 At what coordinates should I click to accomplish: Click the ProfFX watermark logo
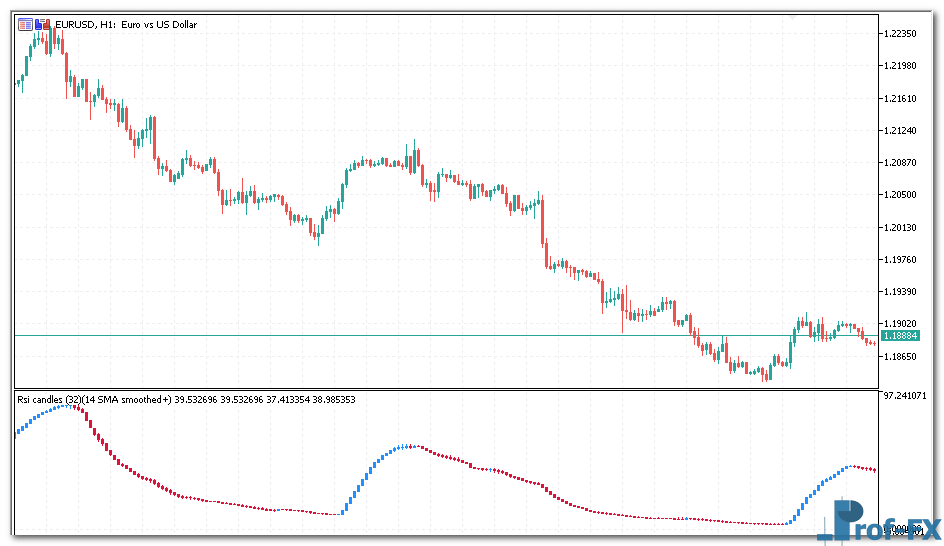coord(878,523)
